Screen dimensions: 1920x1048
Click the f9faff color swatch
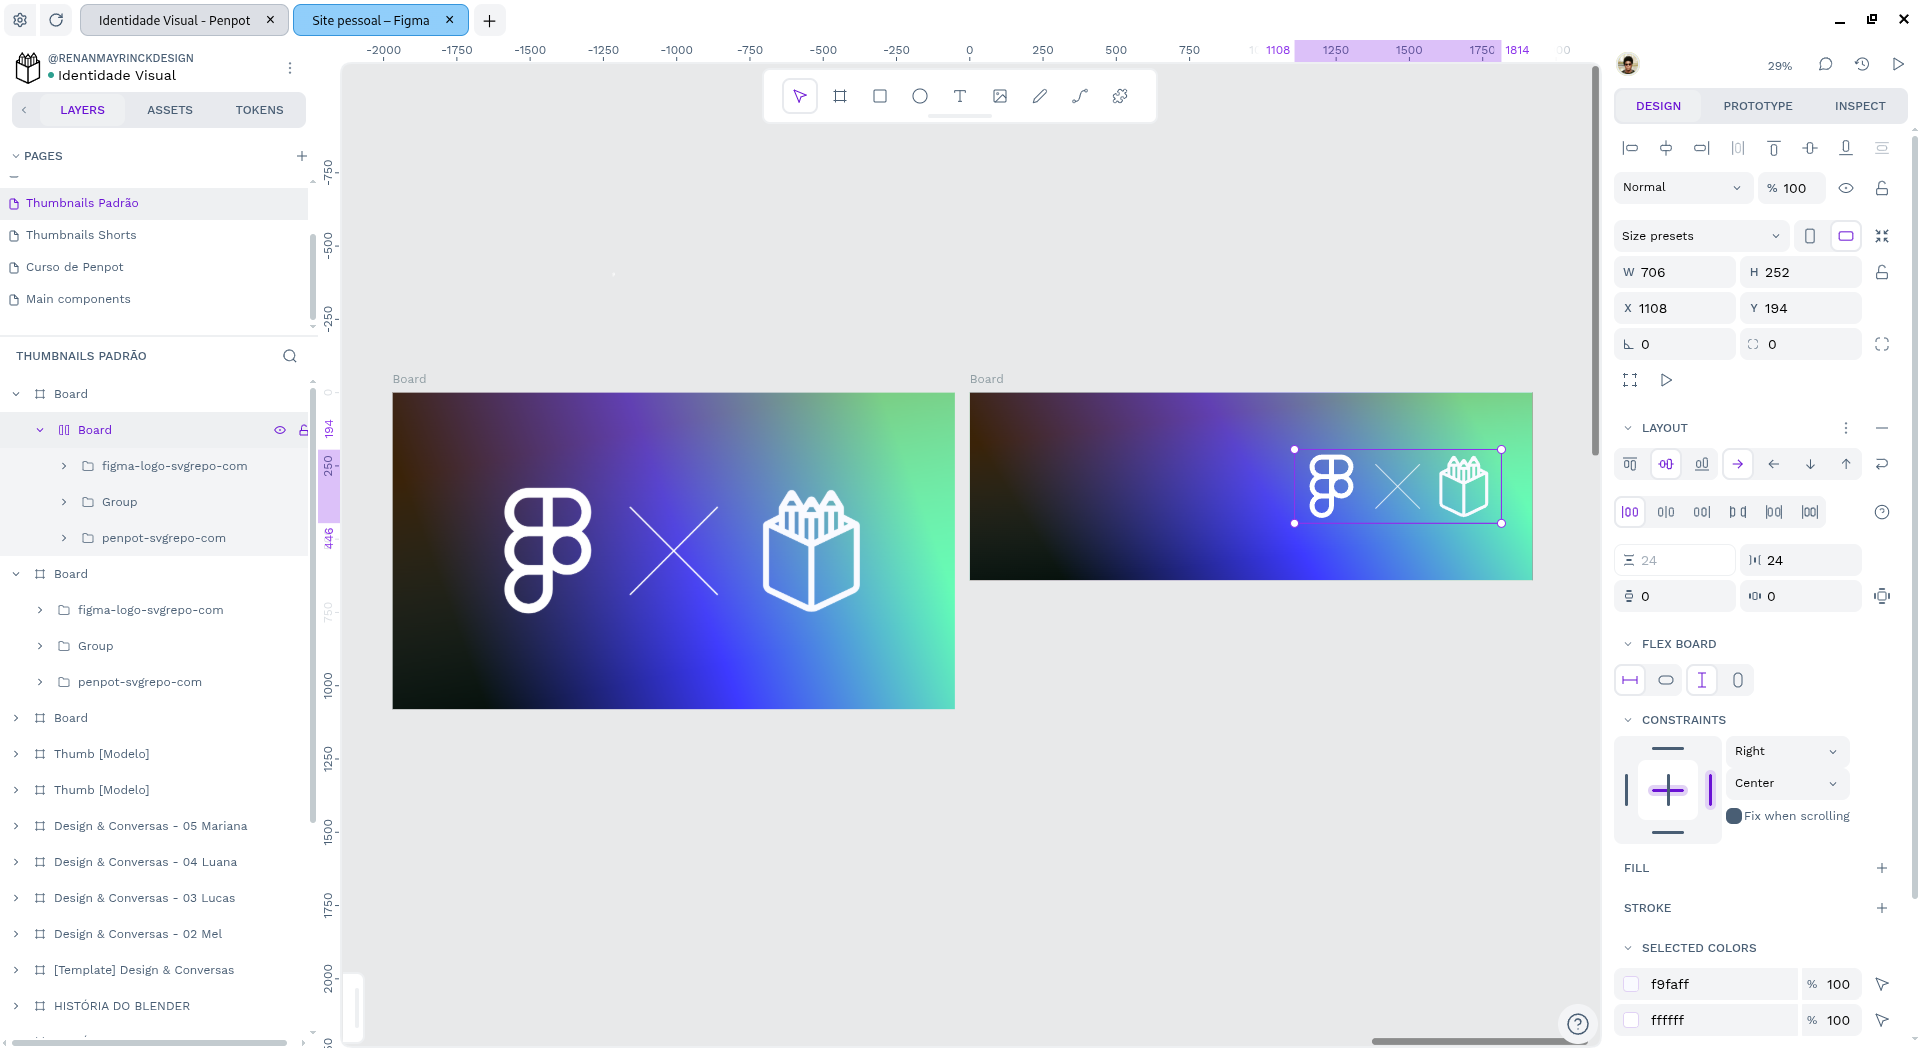click(x=1631, y=984)
